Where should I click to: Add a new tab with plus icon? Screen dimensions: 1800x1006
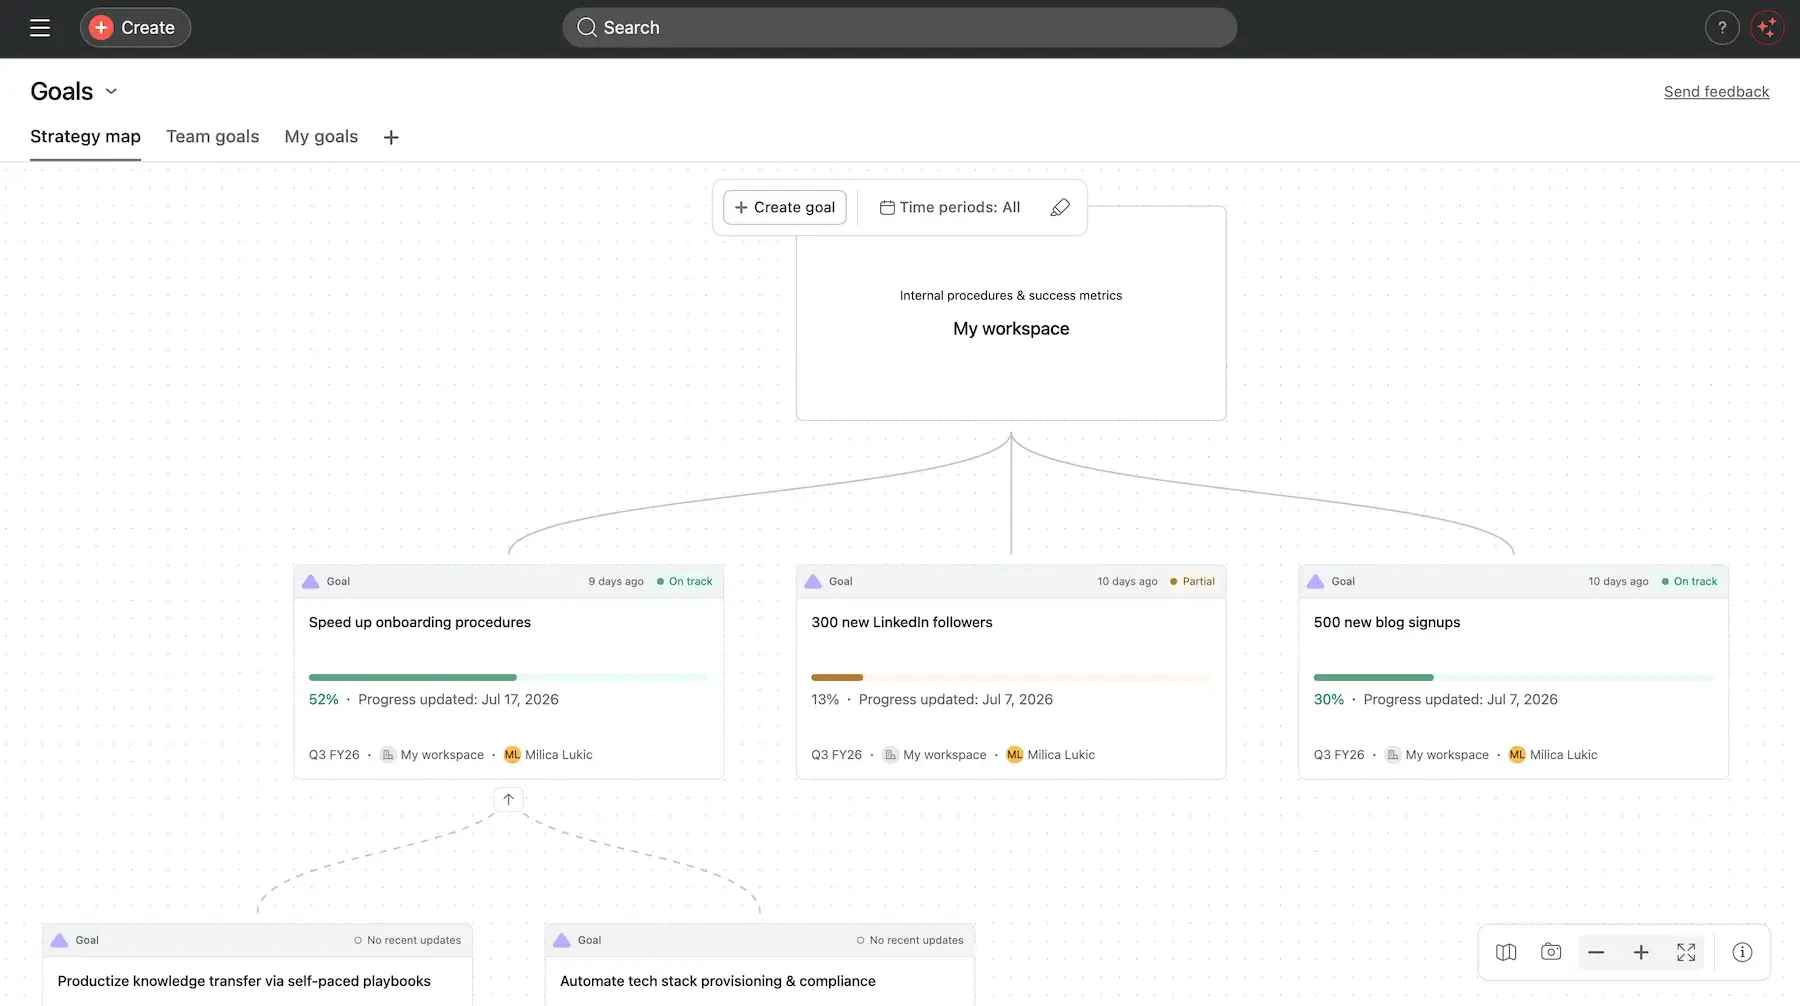pos(391,138)
